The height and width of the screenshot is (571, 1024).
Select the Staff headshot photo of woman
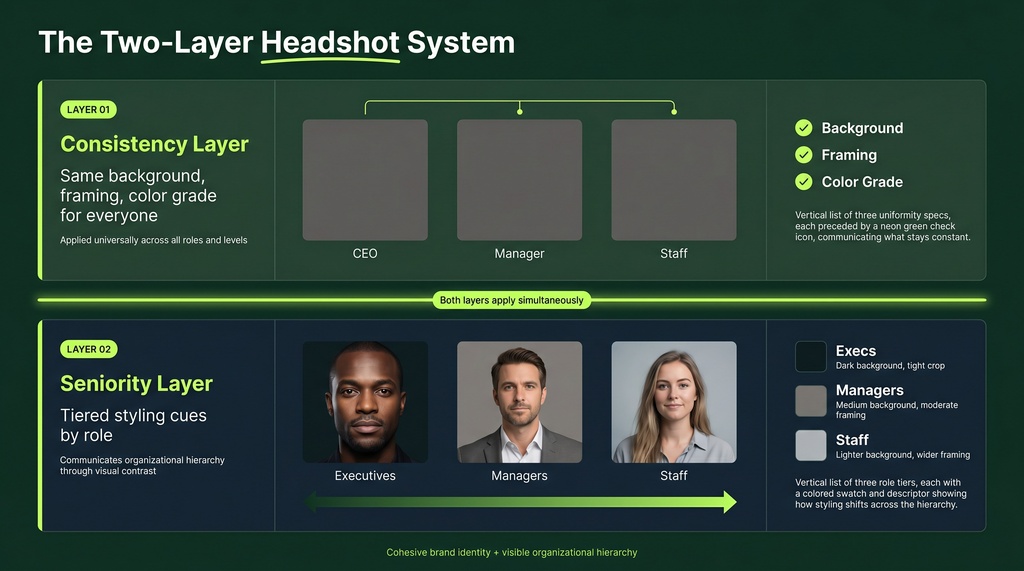tap(674, 402)
